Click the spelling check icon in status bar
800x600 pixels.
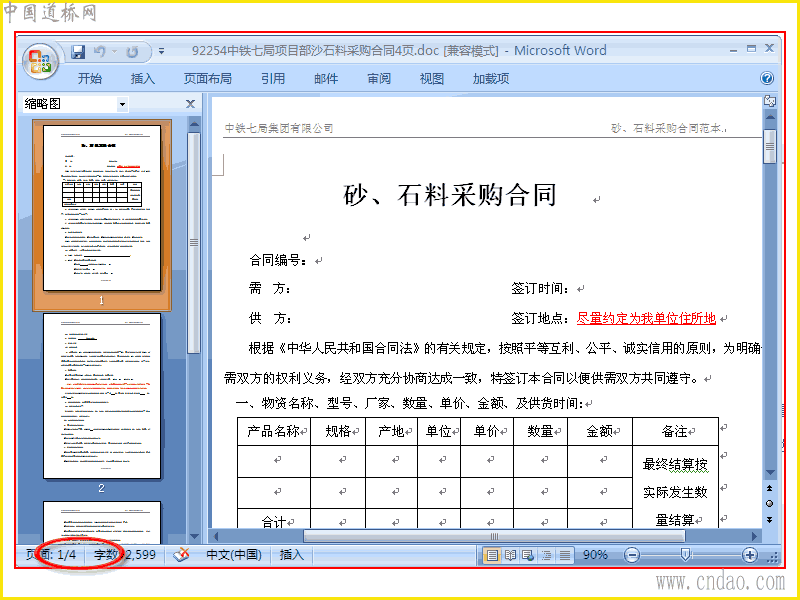[x=182, y=555]
